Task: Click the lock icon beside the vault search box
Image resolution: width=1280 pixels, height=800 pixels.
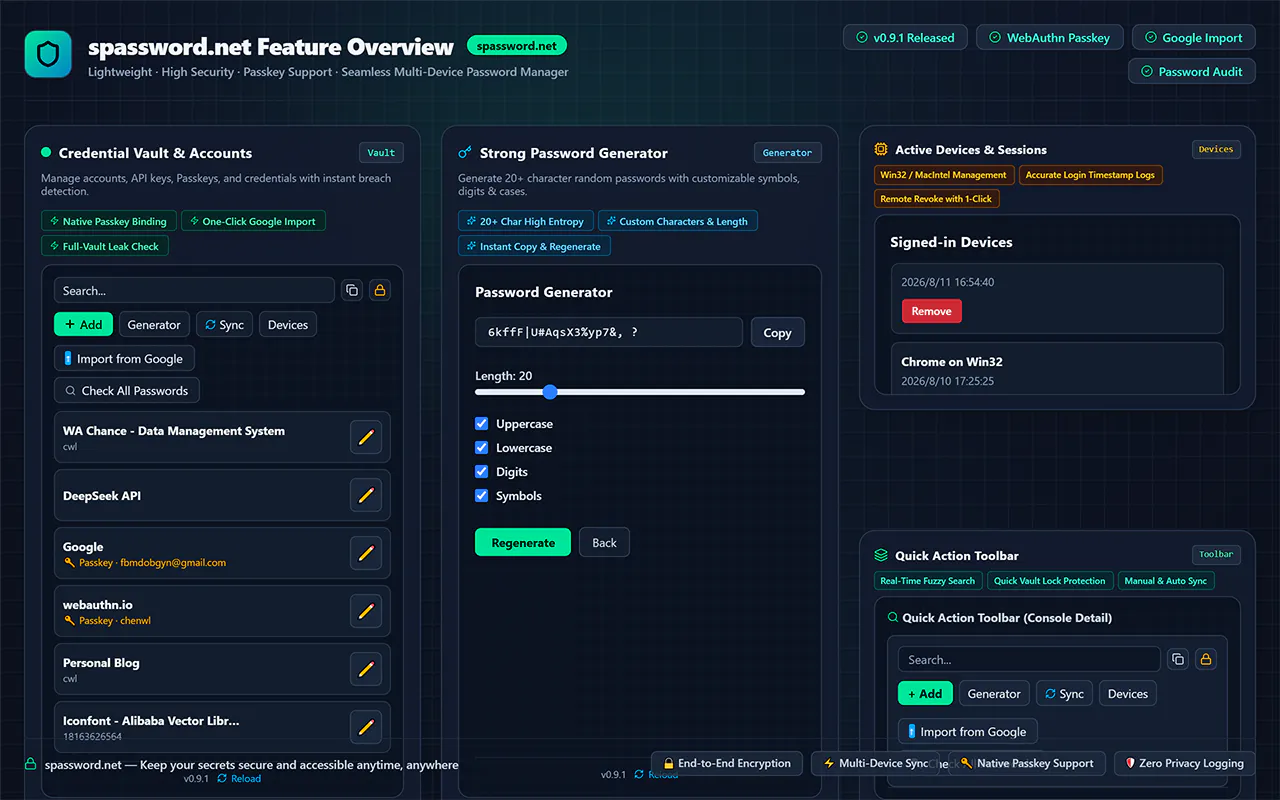Action: pyautogui.click(x=379, y=290)
